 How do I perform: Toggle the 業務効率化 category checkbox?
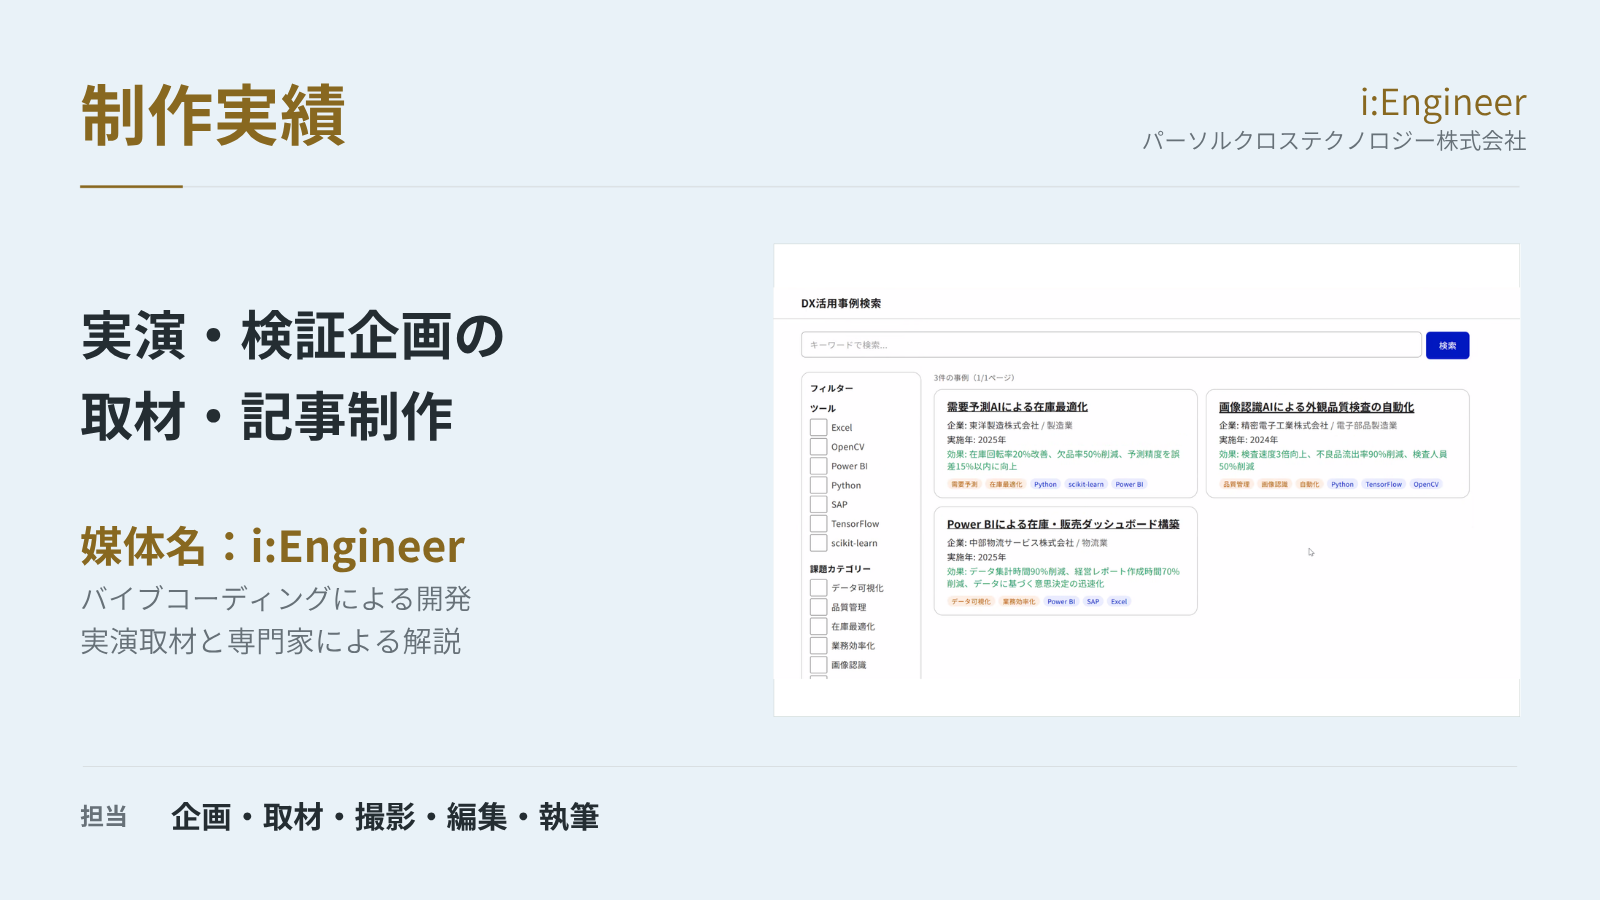(818, 646)
